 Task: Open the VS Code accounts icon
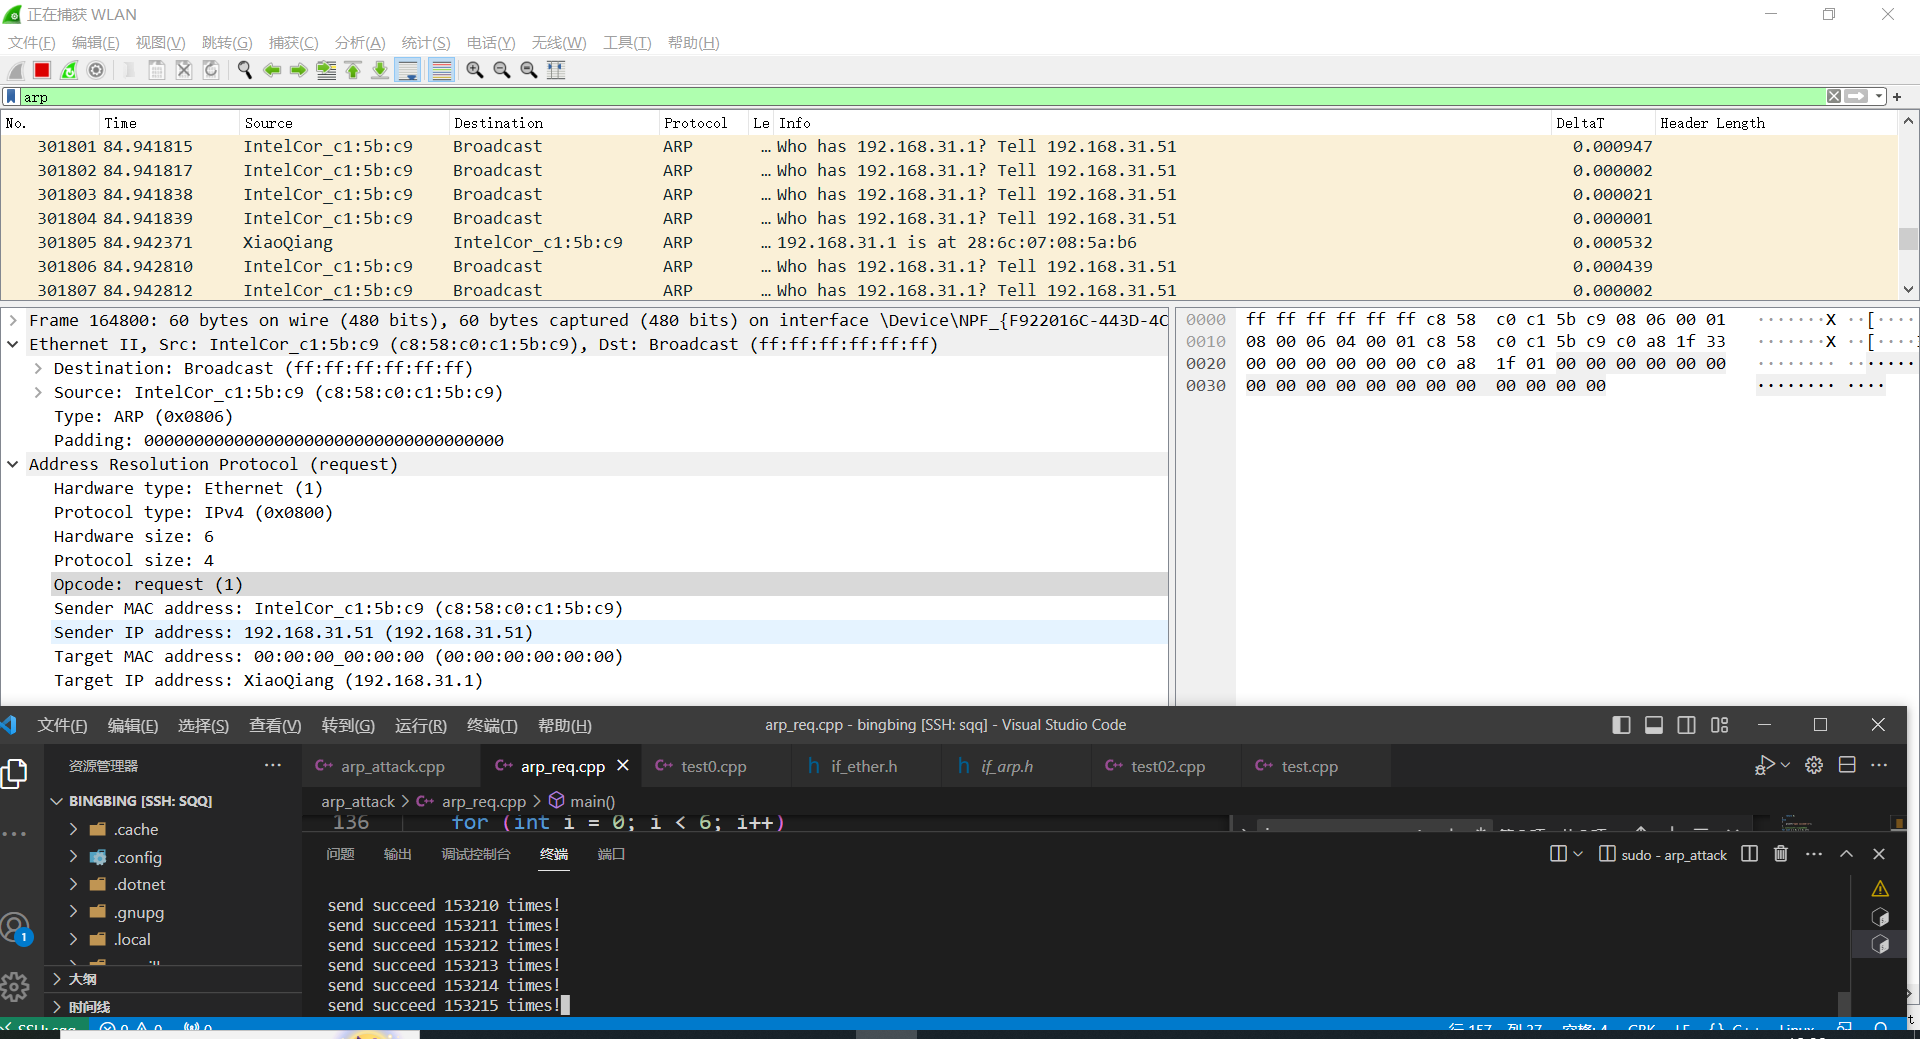[15, 929]
